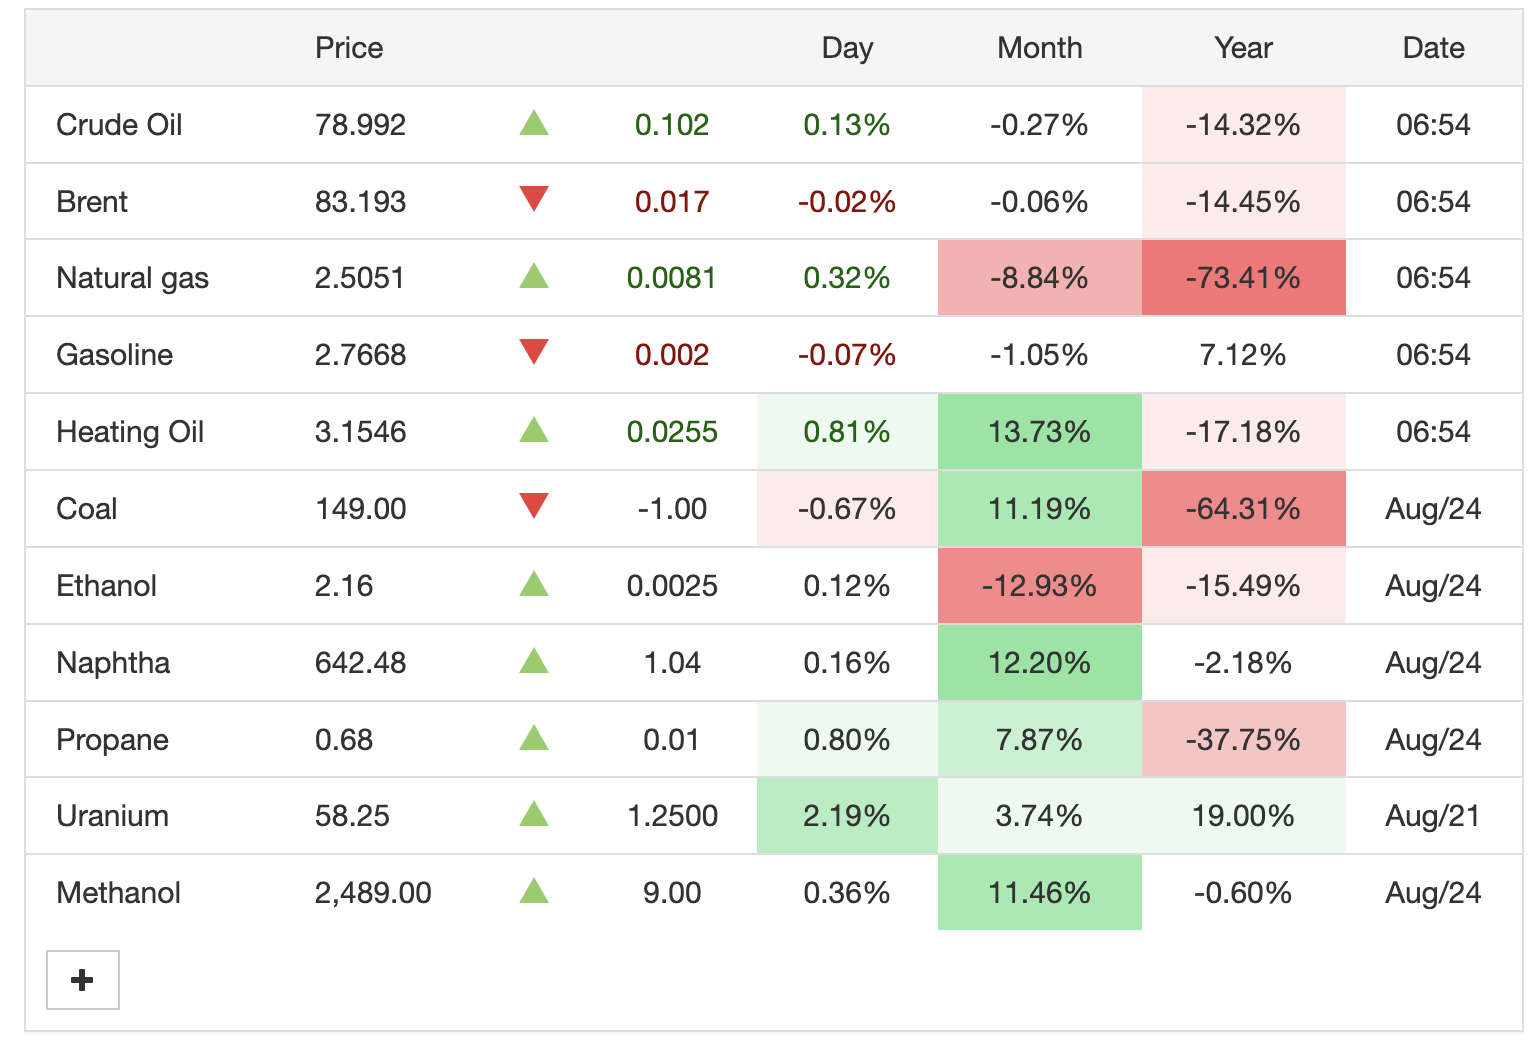Click the green up arrow for Uranium

tap(534, 814)
